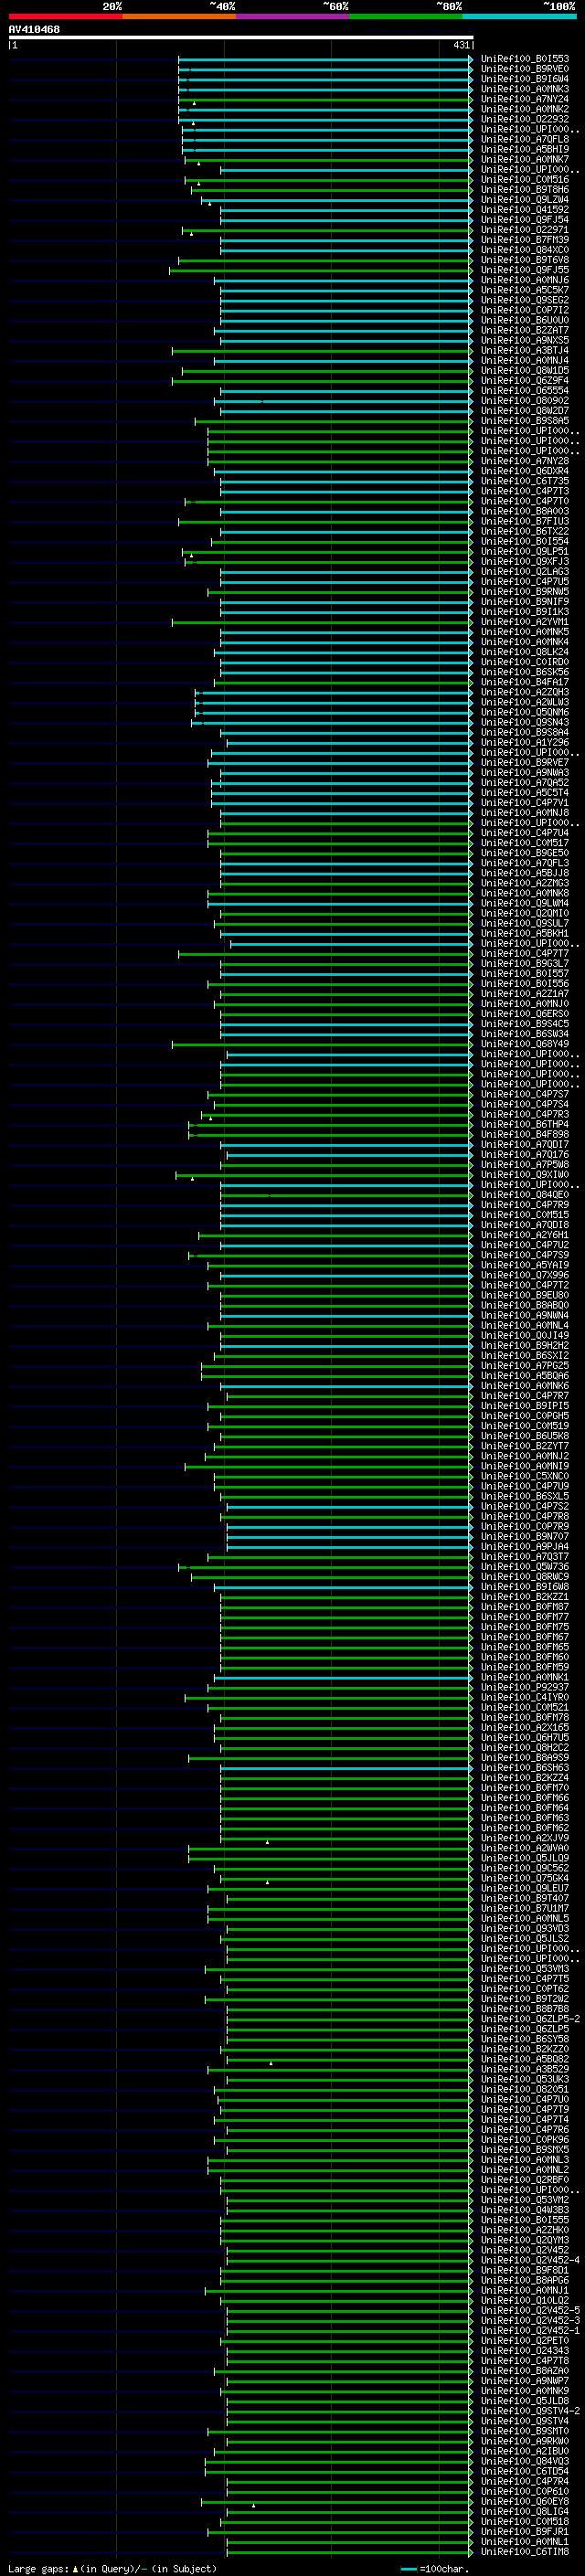
Task: Click the UniRef100_Q6Z9F4 entry
Action: tap(524, 381)
